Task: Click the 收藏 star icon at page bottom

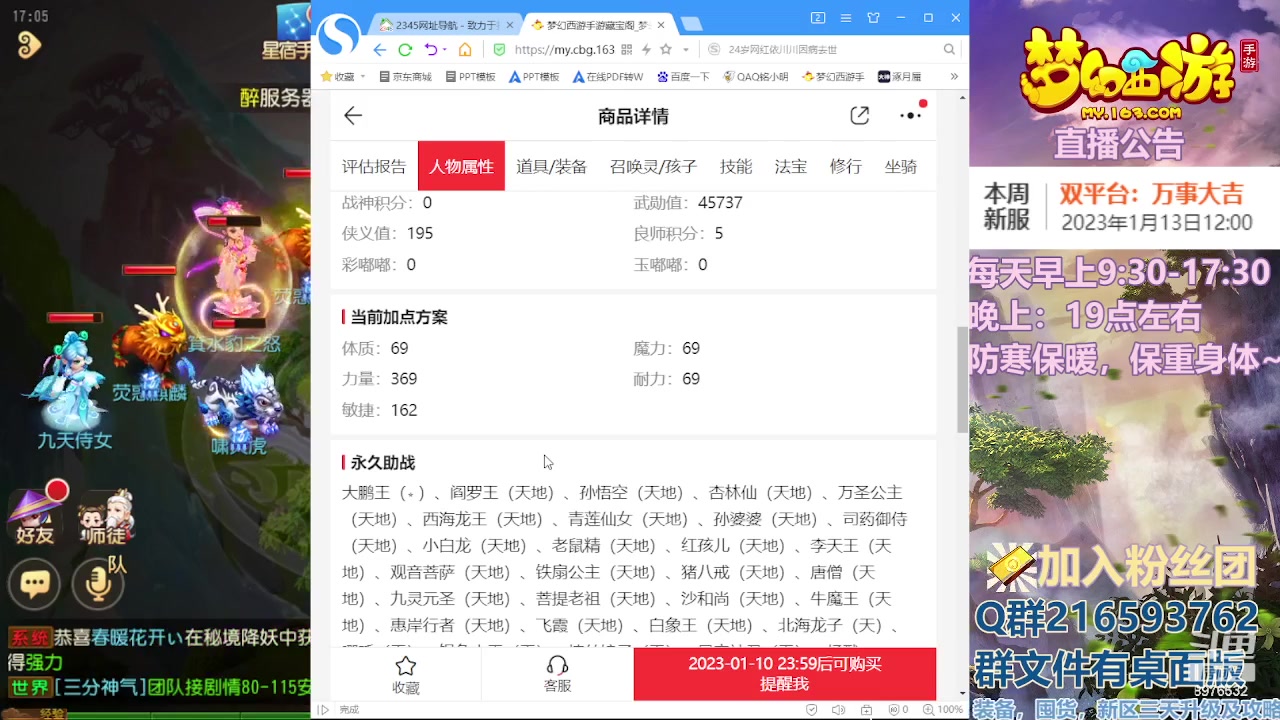Action: pos(405,675)
